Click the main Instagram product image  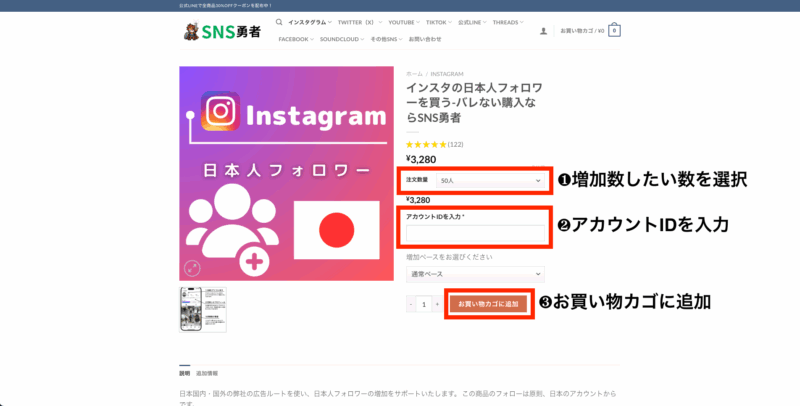pyautogui.click(x=286, y=173)
